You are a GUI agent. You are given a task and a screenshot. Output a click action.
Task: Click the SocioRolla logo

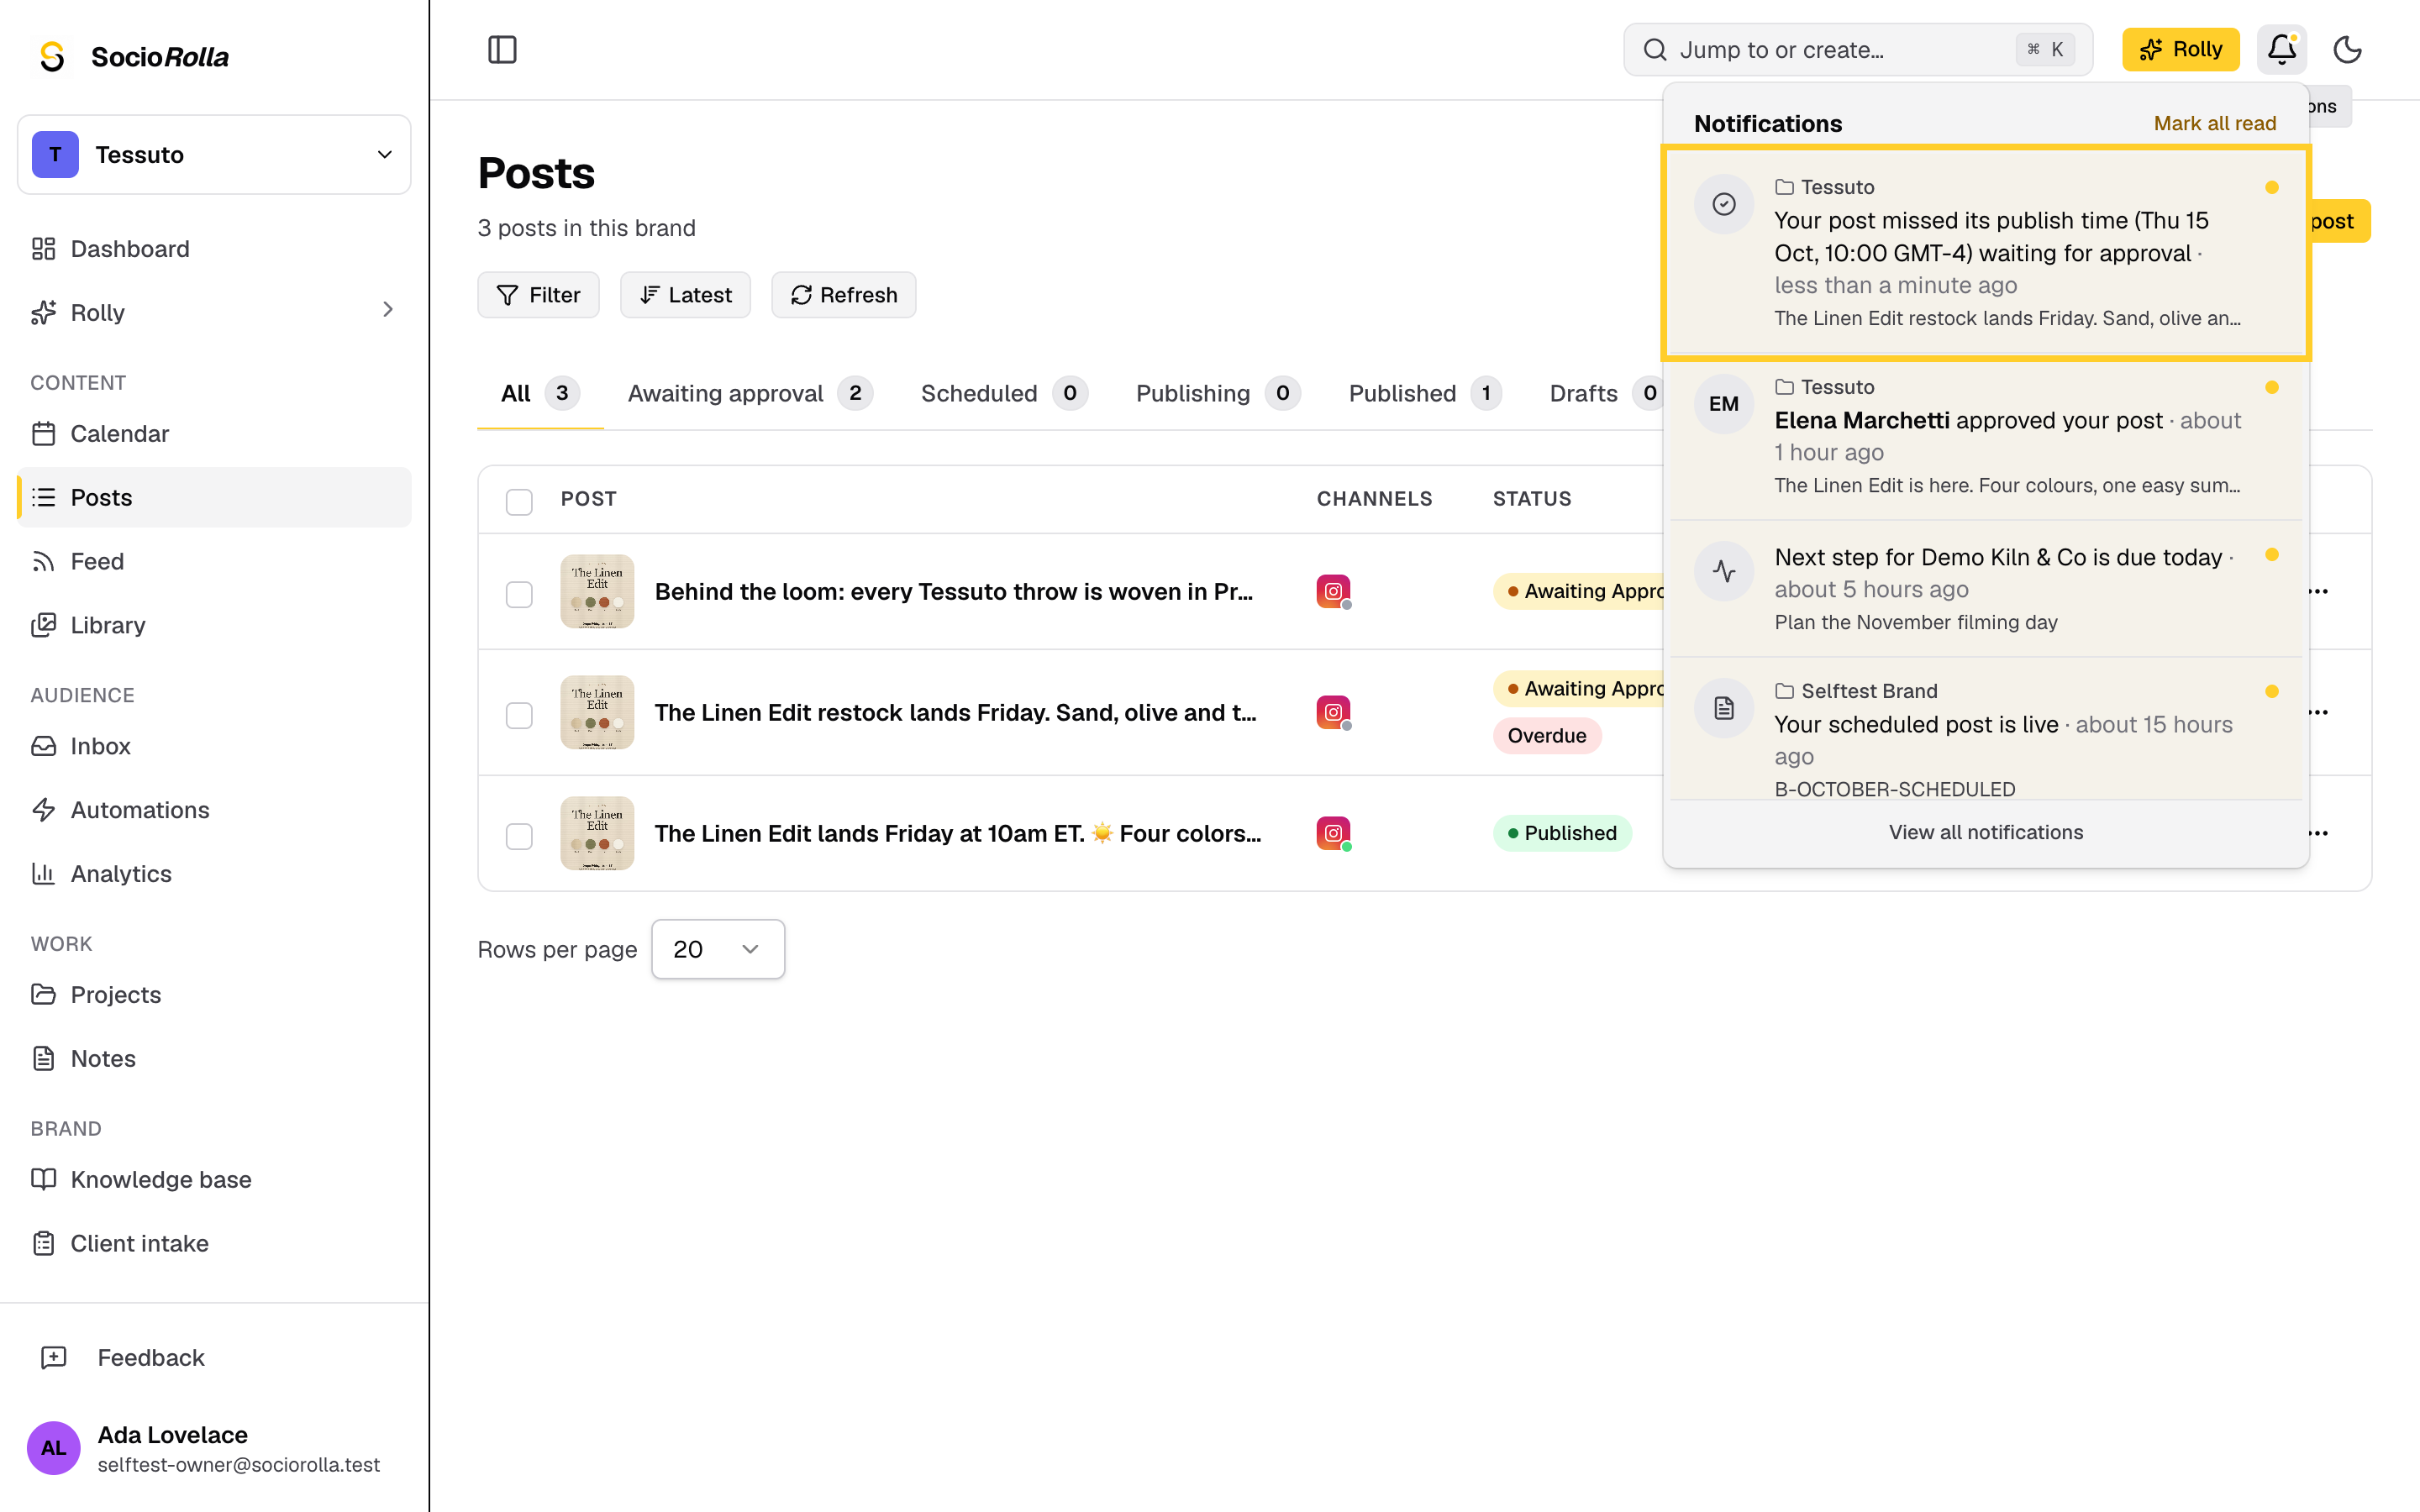pos(133,57)
